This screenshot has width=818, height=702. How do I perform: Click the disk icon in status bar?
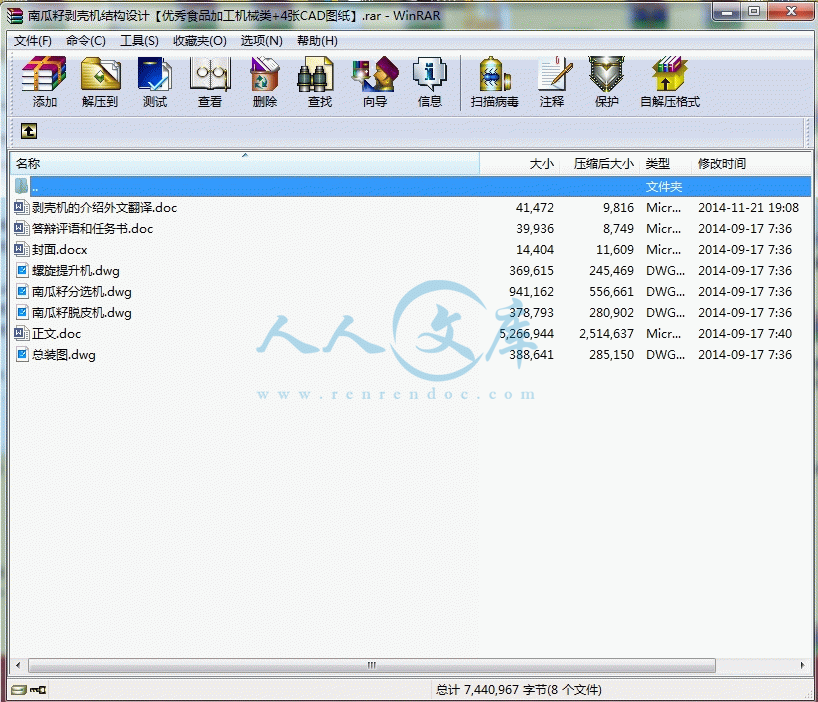point(19,690)
